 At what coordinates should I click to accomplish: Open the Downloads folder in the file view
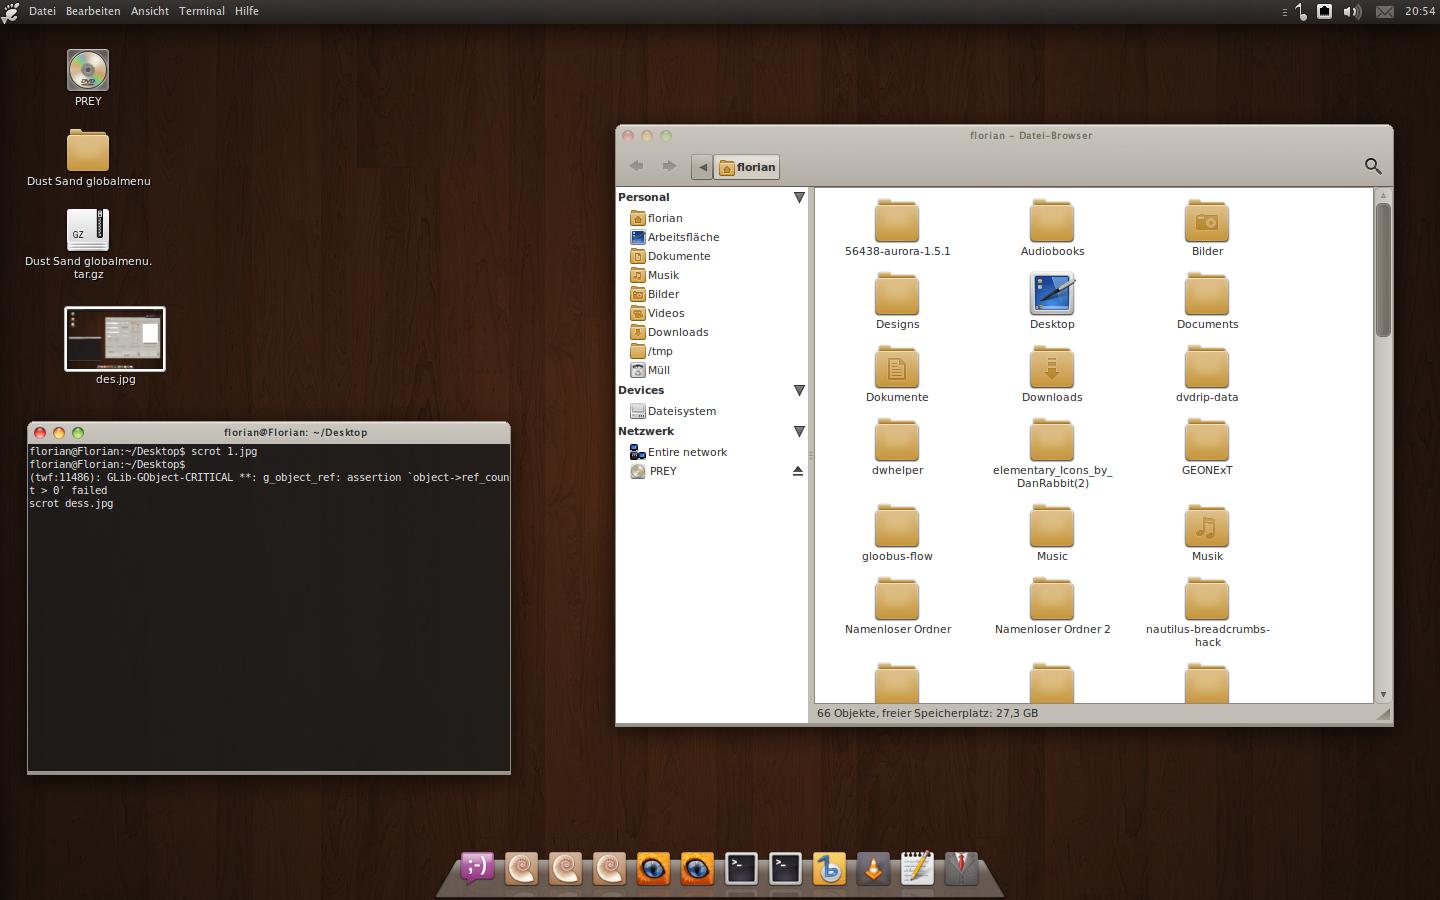point(1052,374)
